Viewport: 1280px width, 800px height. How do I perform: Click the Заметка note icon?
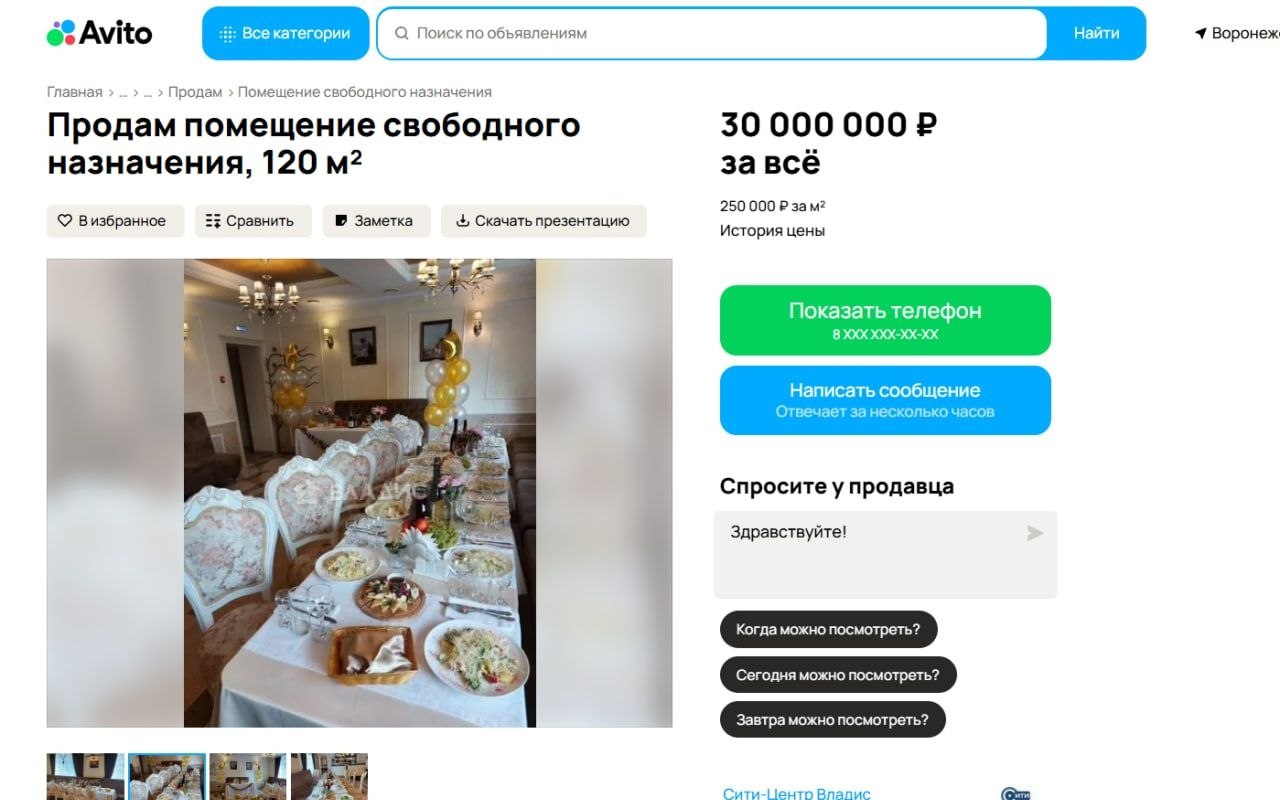pyautogui.click(x=341, y=221)
